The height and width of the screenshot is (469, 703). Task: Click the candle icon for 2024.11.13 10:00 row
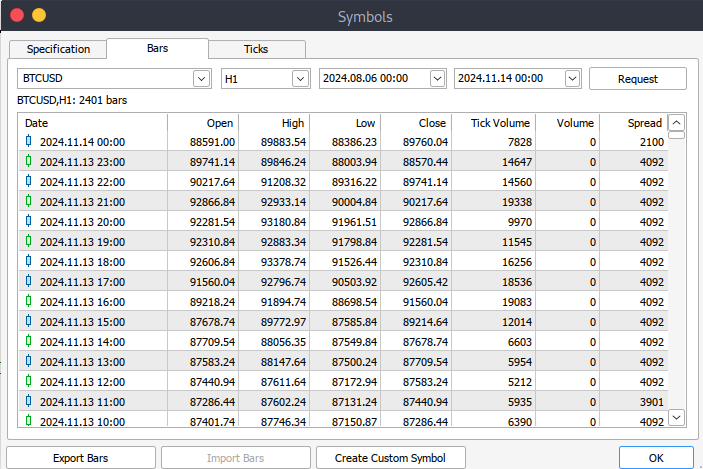point(29,421)
